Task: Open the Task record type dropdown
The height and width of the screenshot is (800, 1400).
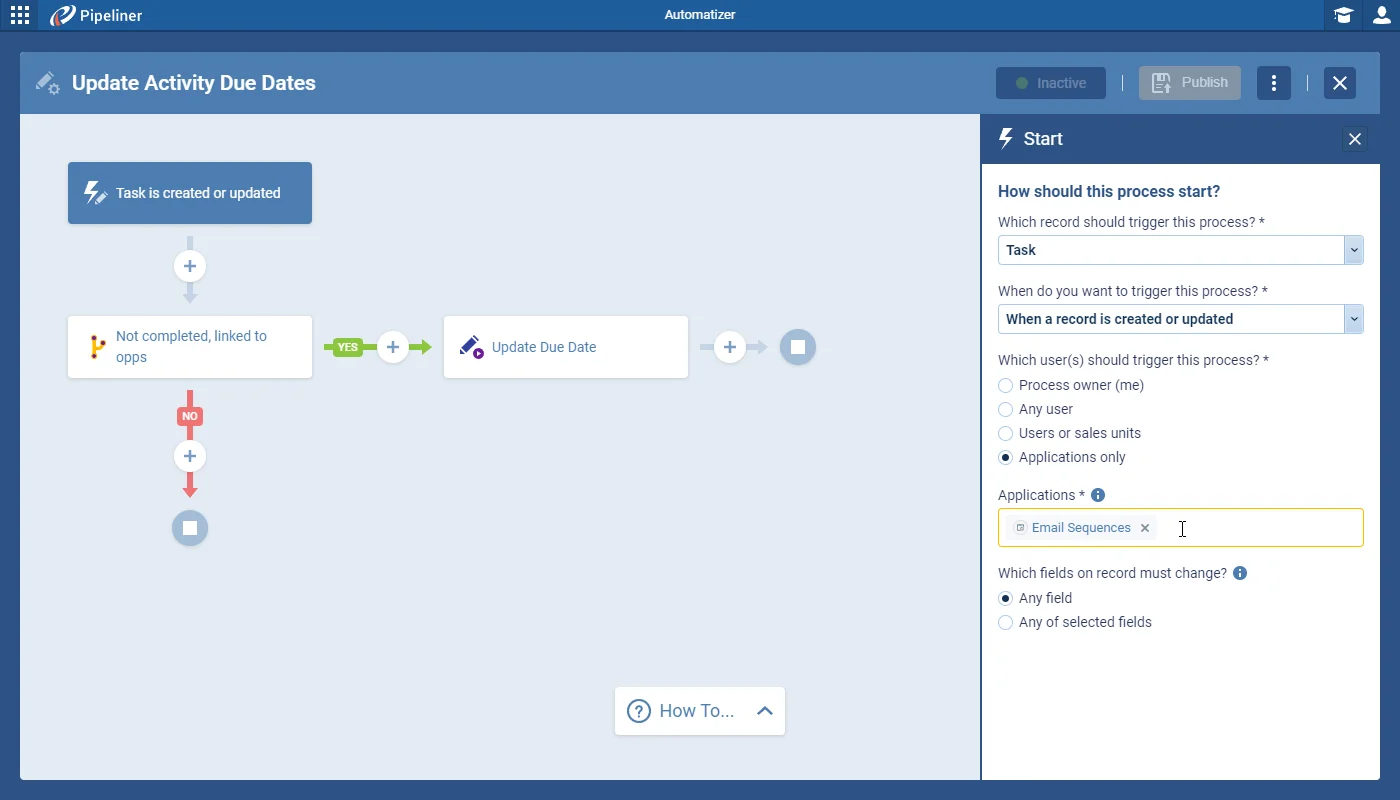Action: click(1180, 250)
